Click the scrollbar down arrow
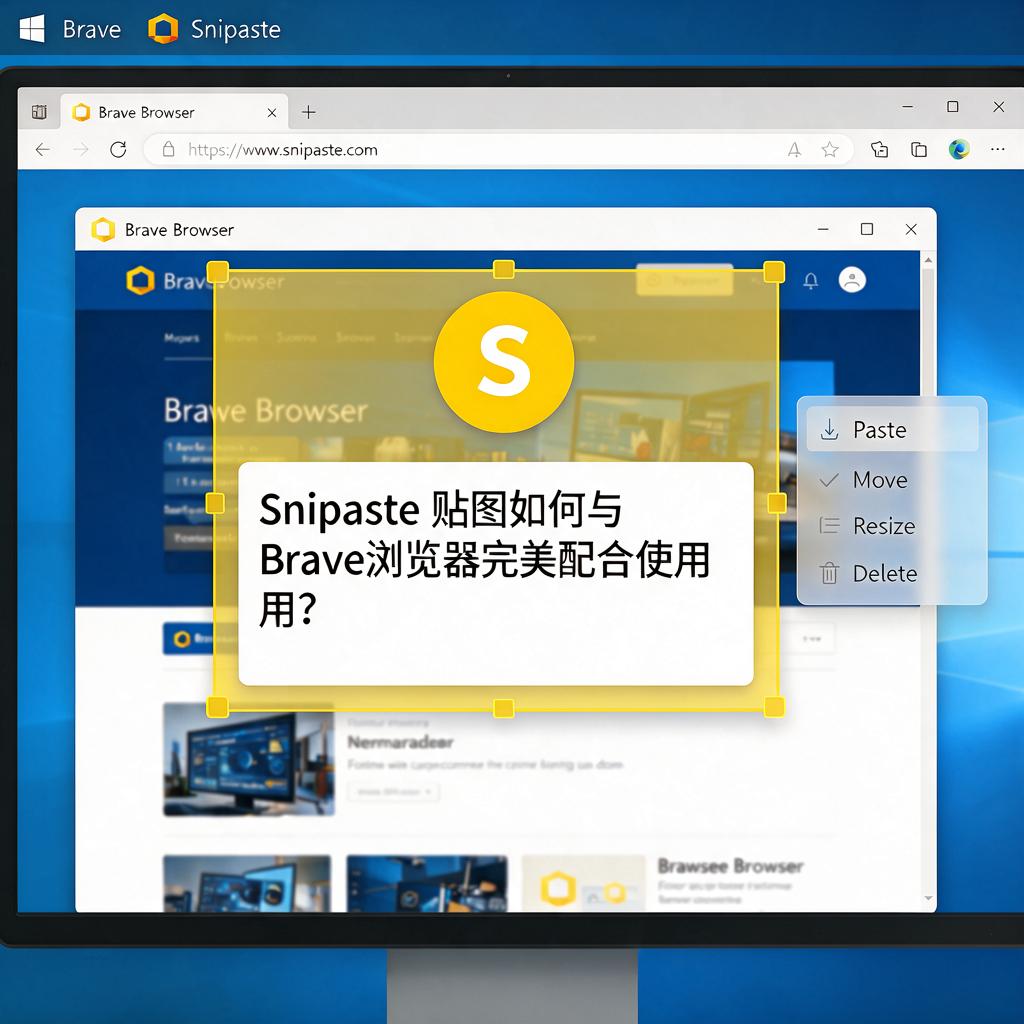This screenshot has width=1024, height=1024. 928,899
